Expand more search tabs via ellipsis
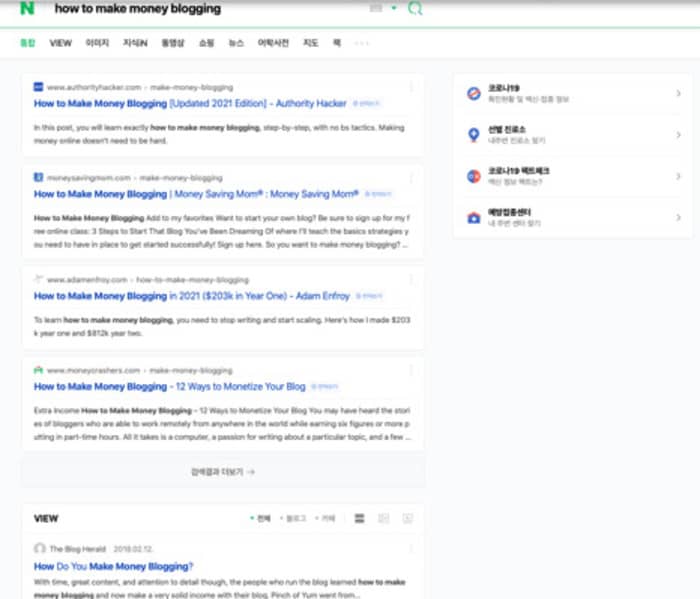Viewport: 700px width, 599px height. pyautogui.click(x=362, y=43)
